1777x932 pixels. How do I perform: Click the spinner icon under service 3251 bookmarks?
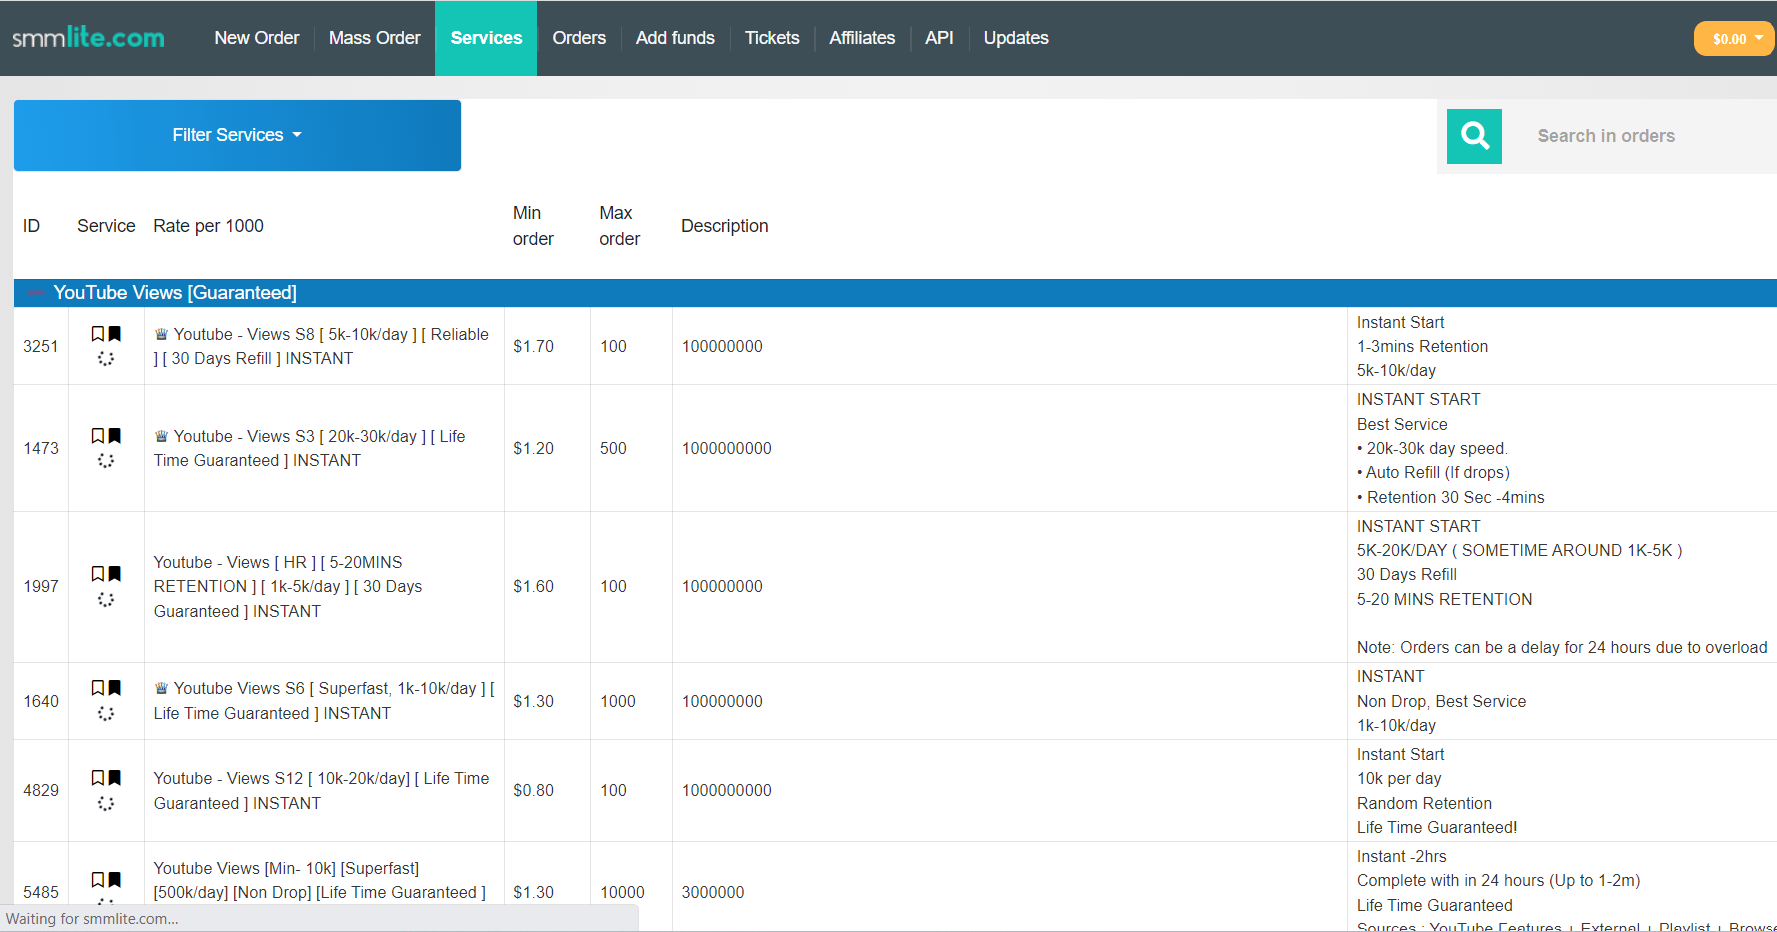coord(106,358)
